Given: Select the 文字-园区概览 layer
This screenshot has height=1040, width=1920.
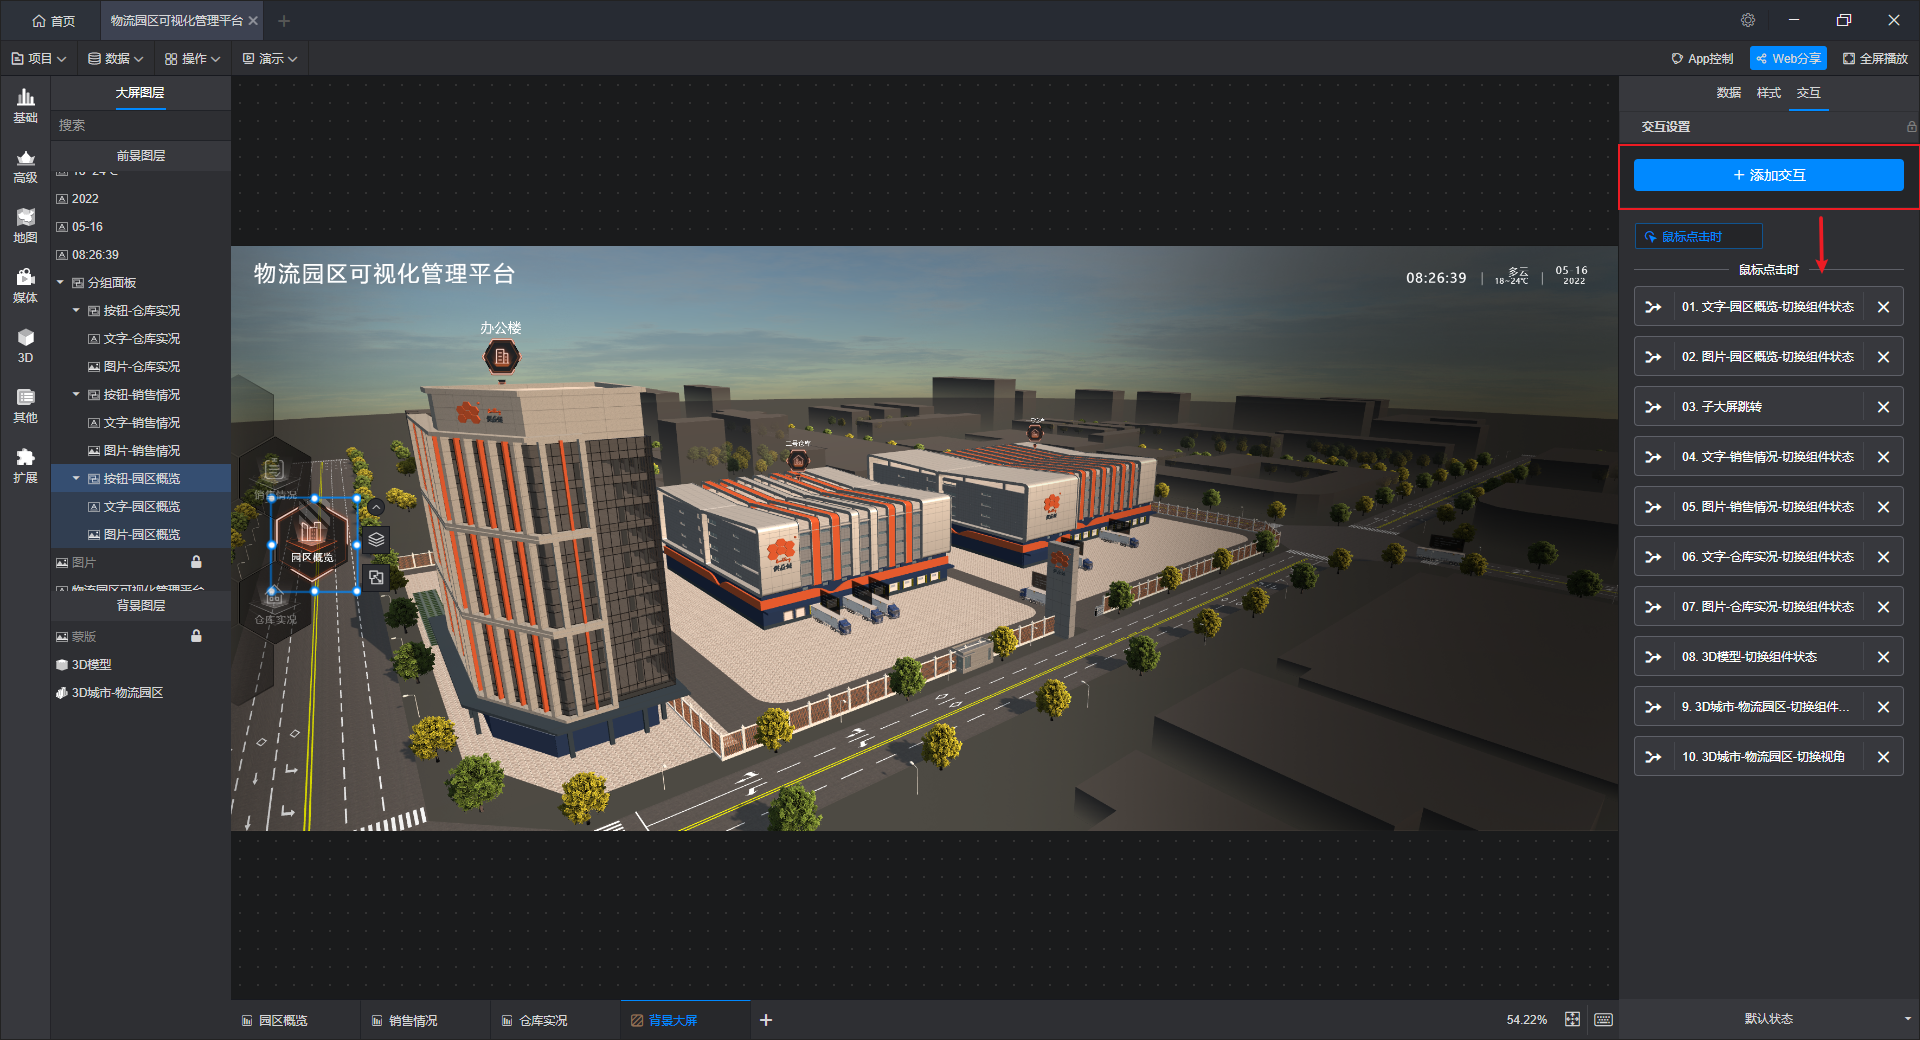Looking at the screenshot, I should point(142,506).
